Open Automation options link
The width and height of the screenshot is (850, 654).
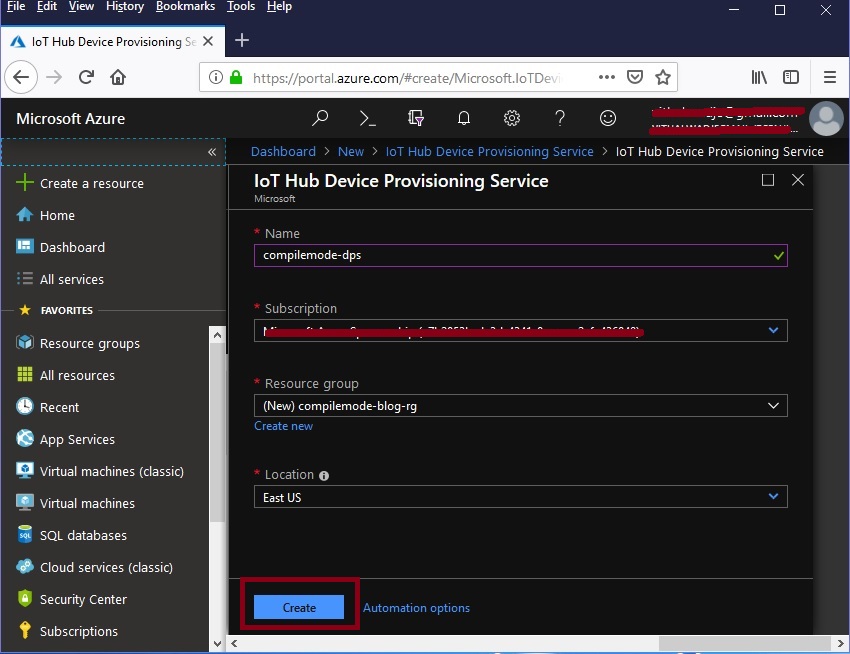[x=416, y=607]
